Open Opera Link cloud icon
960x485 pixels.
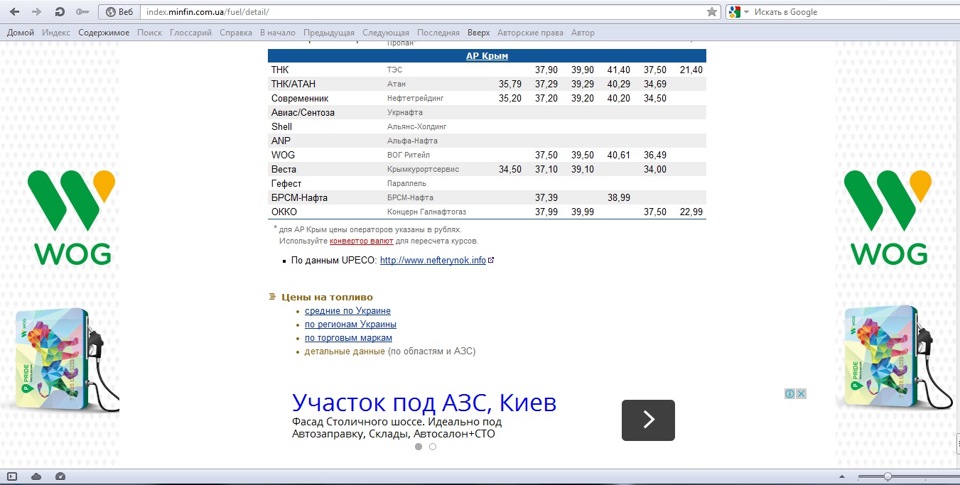36,476
